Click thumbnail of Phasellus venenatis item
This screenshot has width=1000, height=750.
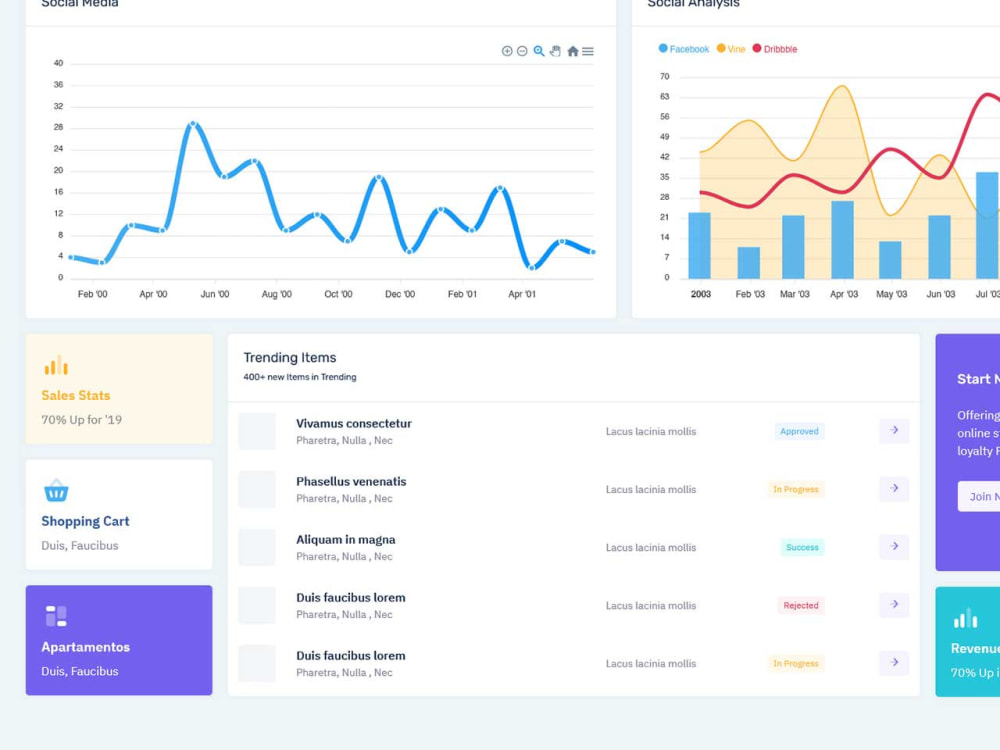pyautogui.click(x=257, y=489)
